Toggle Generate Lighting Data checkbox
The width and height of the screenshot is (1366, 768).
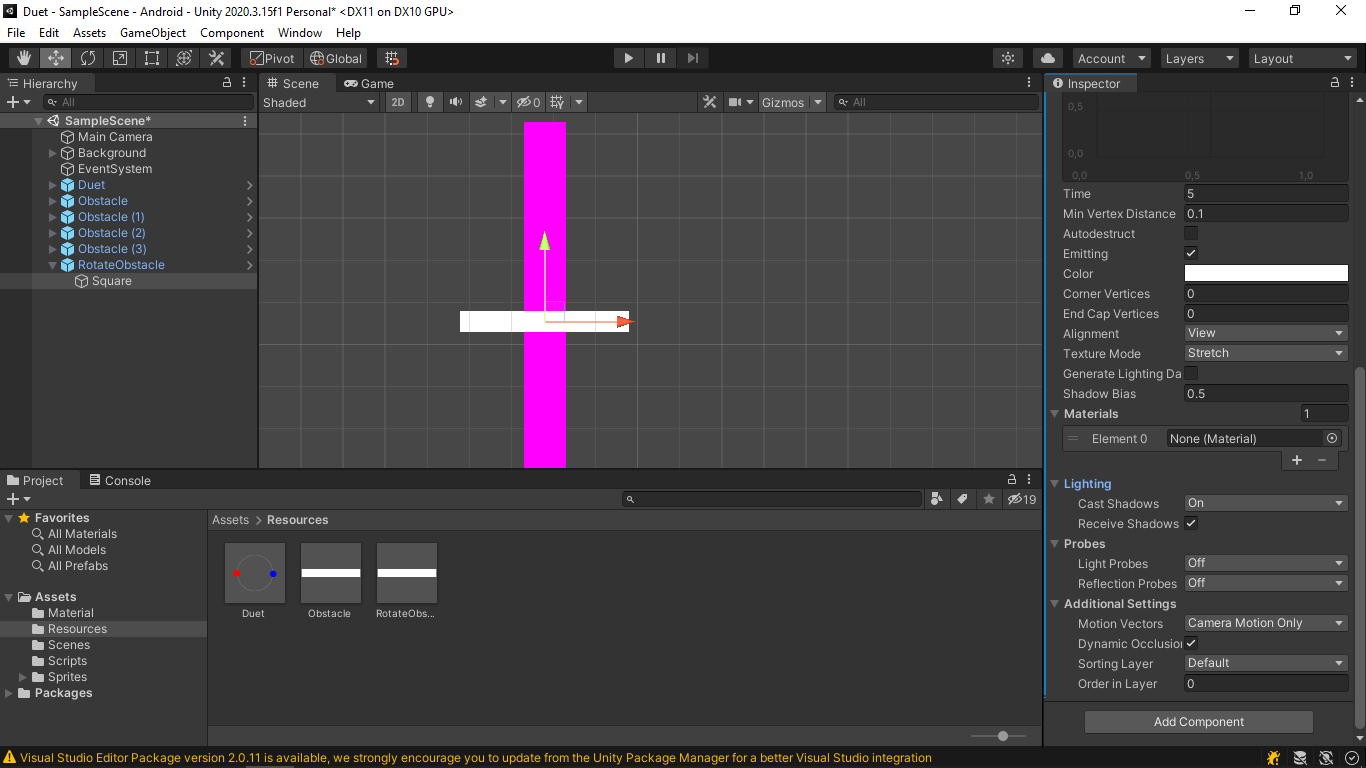click(x=1191, y=373)
